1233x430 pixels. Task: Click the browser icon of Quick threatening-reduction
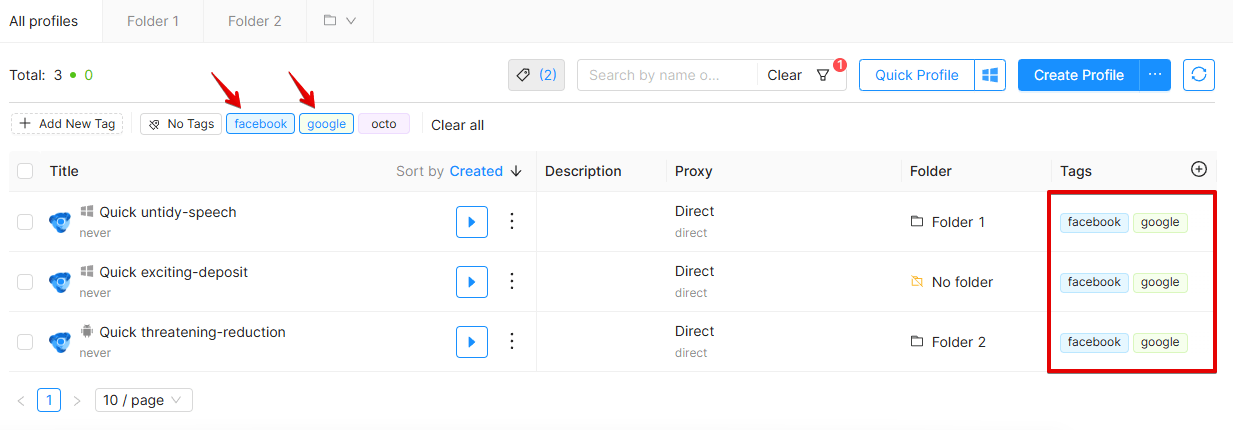click(x=60, y=342)
